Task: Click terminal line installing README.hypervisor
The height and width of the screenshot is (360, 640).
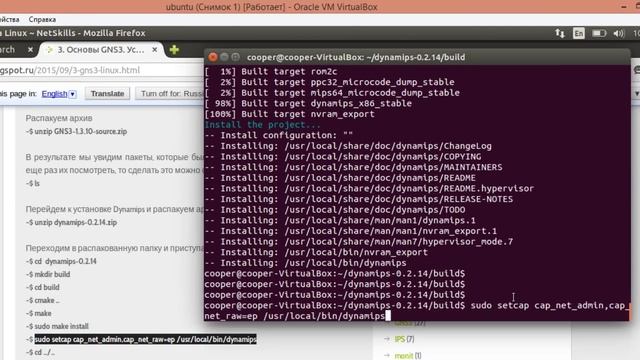Action: click(369, 188)
